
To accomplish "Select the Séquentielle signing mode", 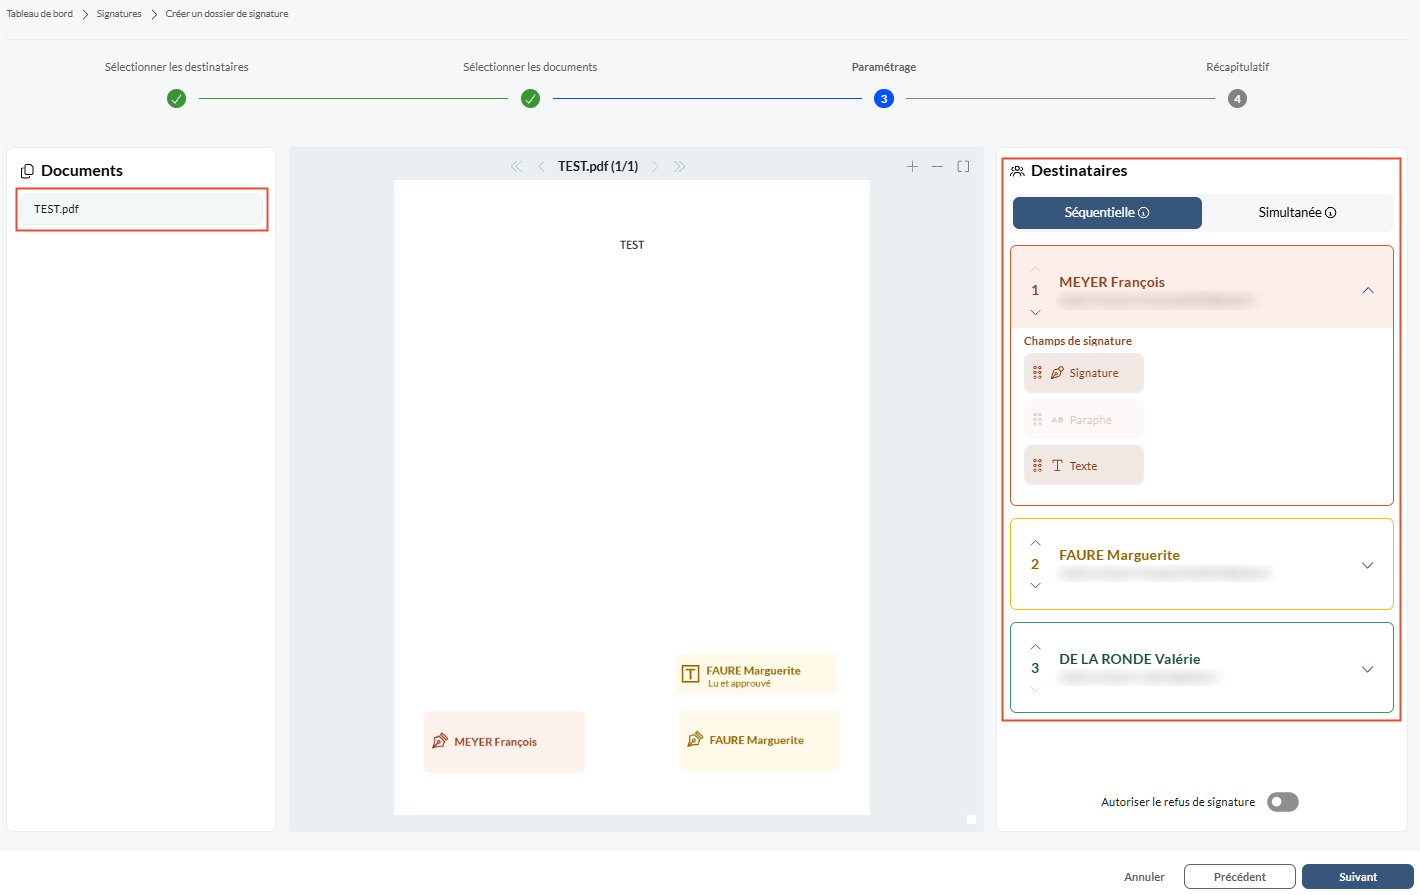I will pos(1107,213).
